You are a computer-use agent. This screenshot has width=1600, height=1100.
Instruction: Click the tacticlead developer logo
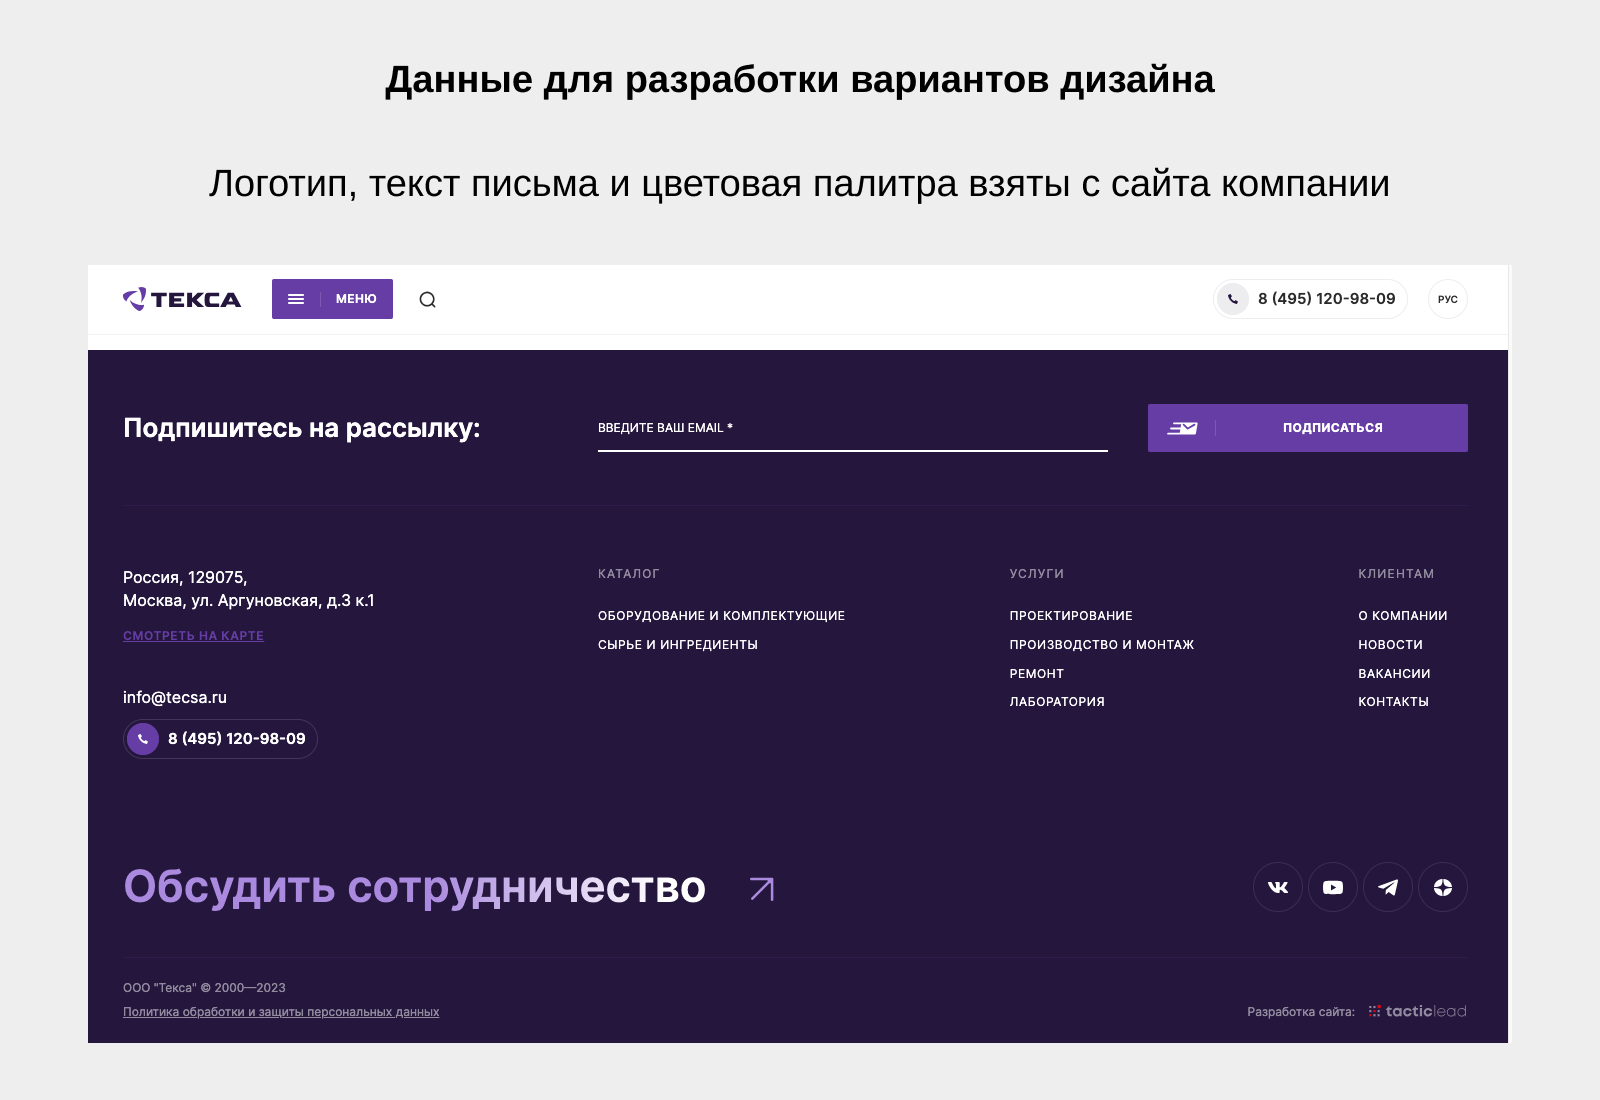1416,1011
